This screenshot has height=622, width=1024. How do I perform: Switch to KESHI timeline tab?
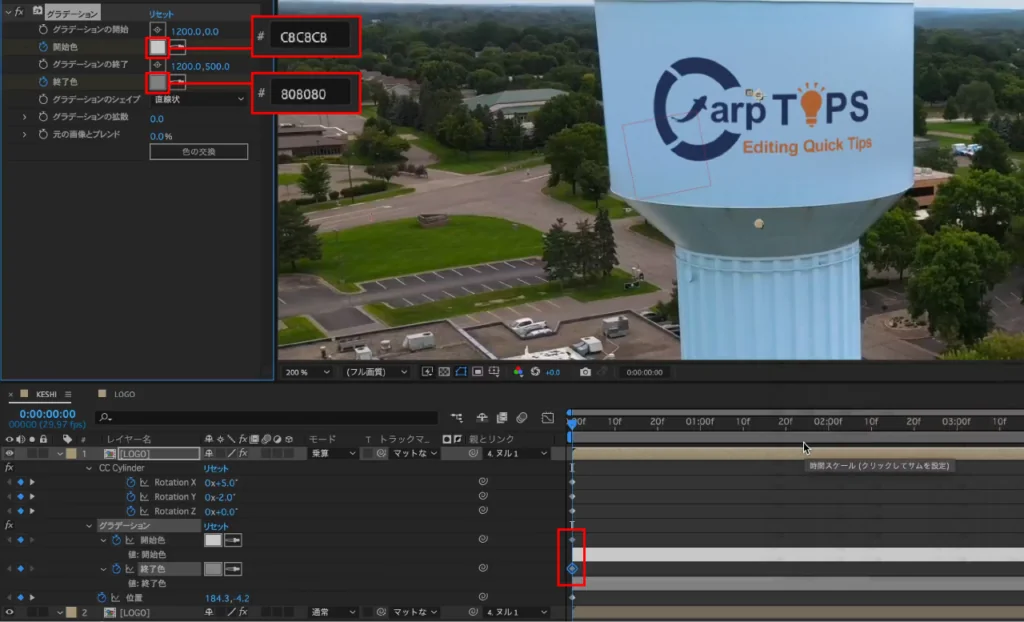coord(46,394)
